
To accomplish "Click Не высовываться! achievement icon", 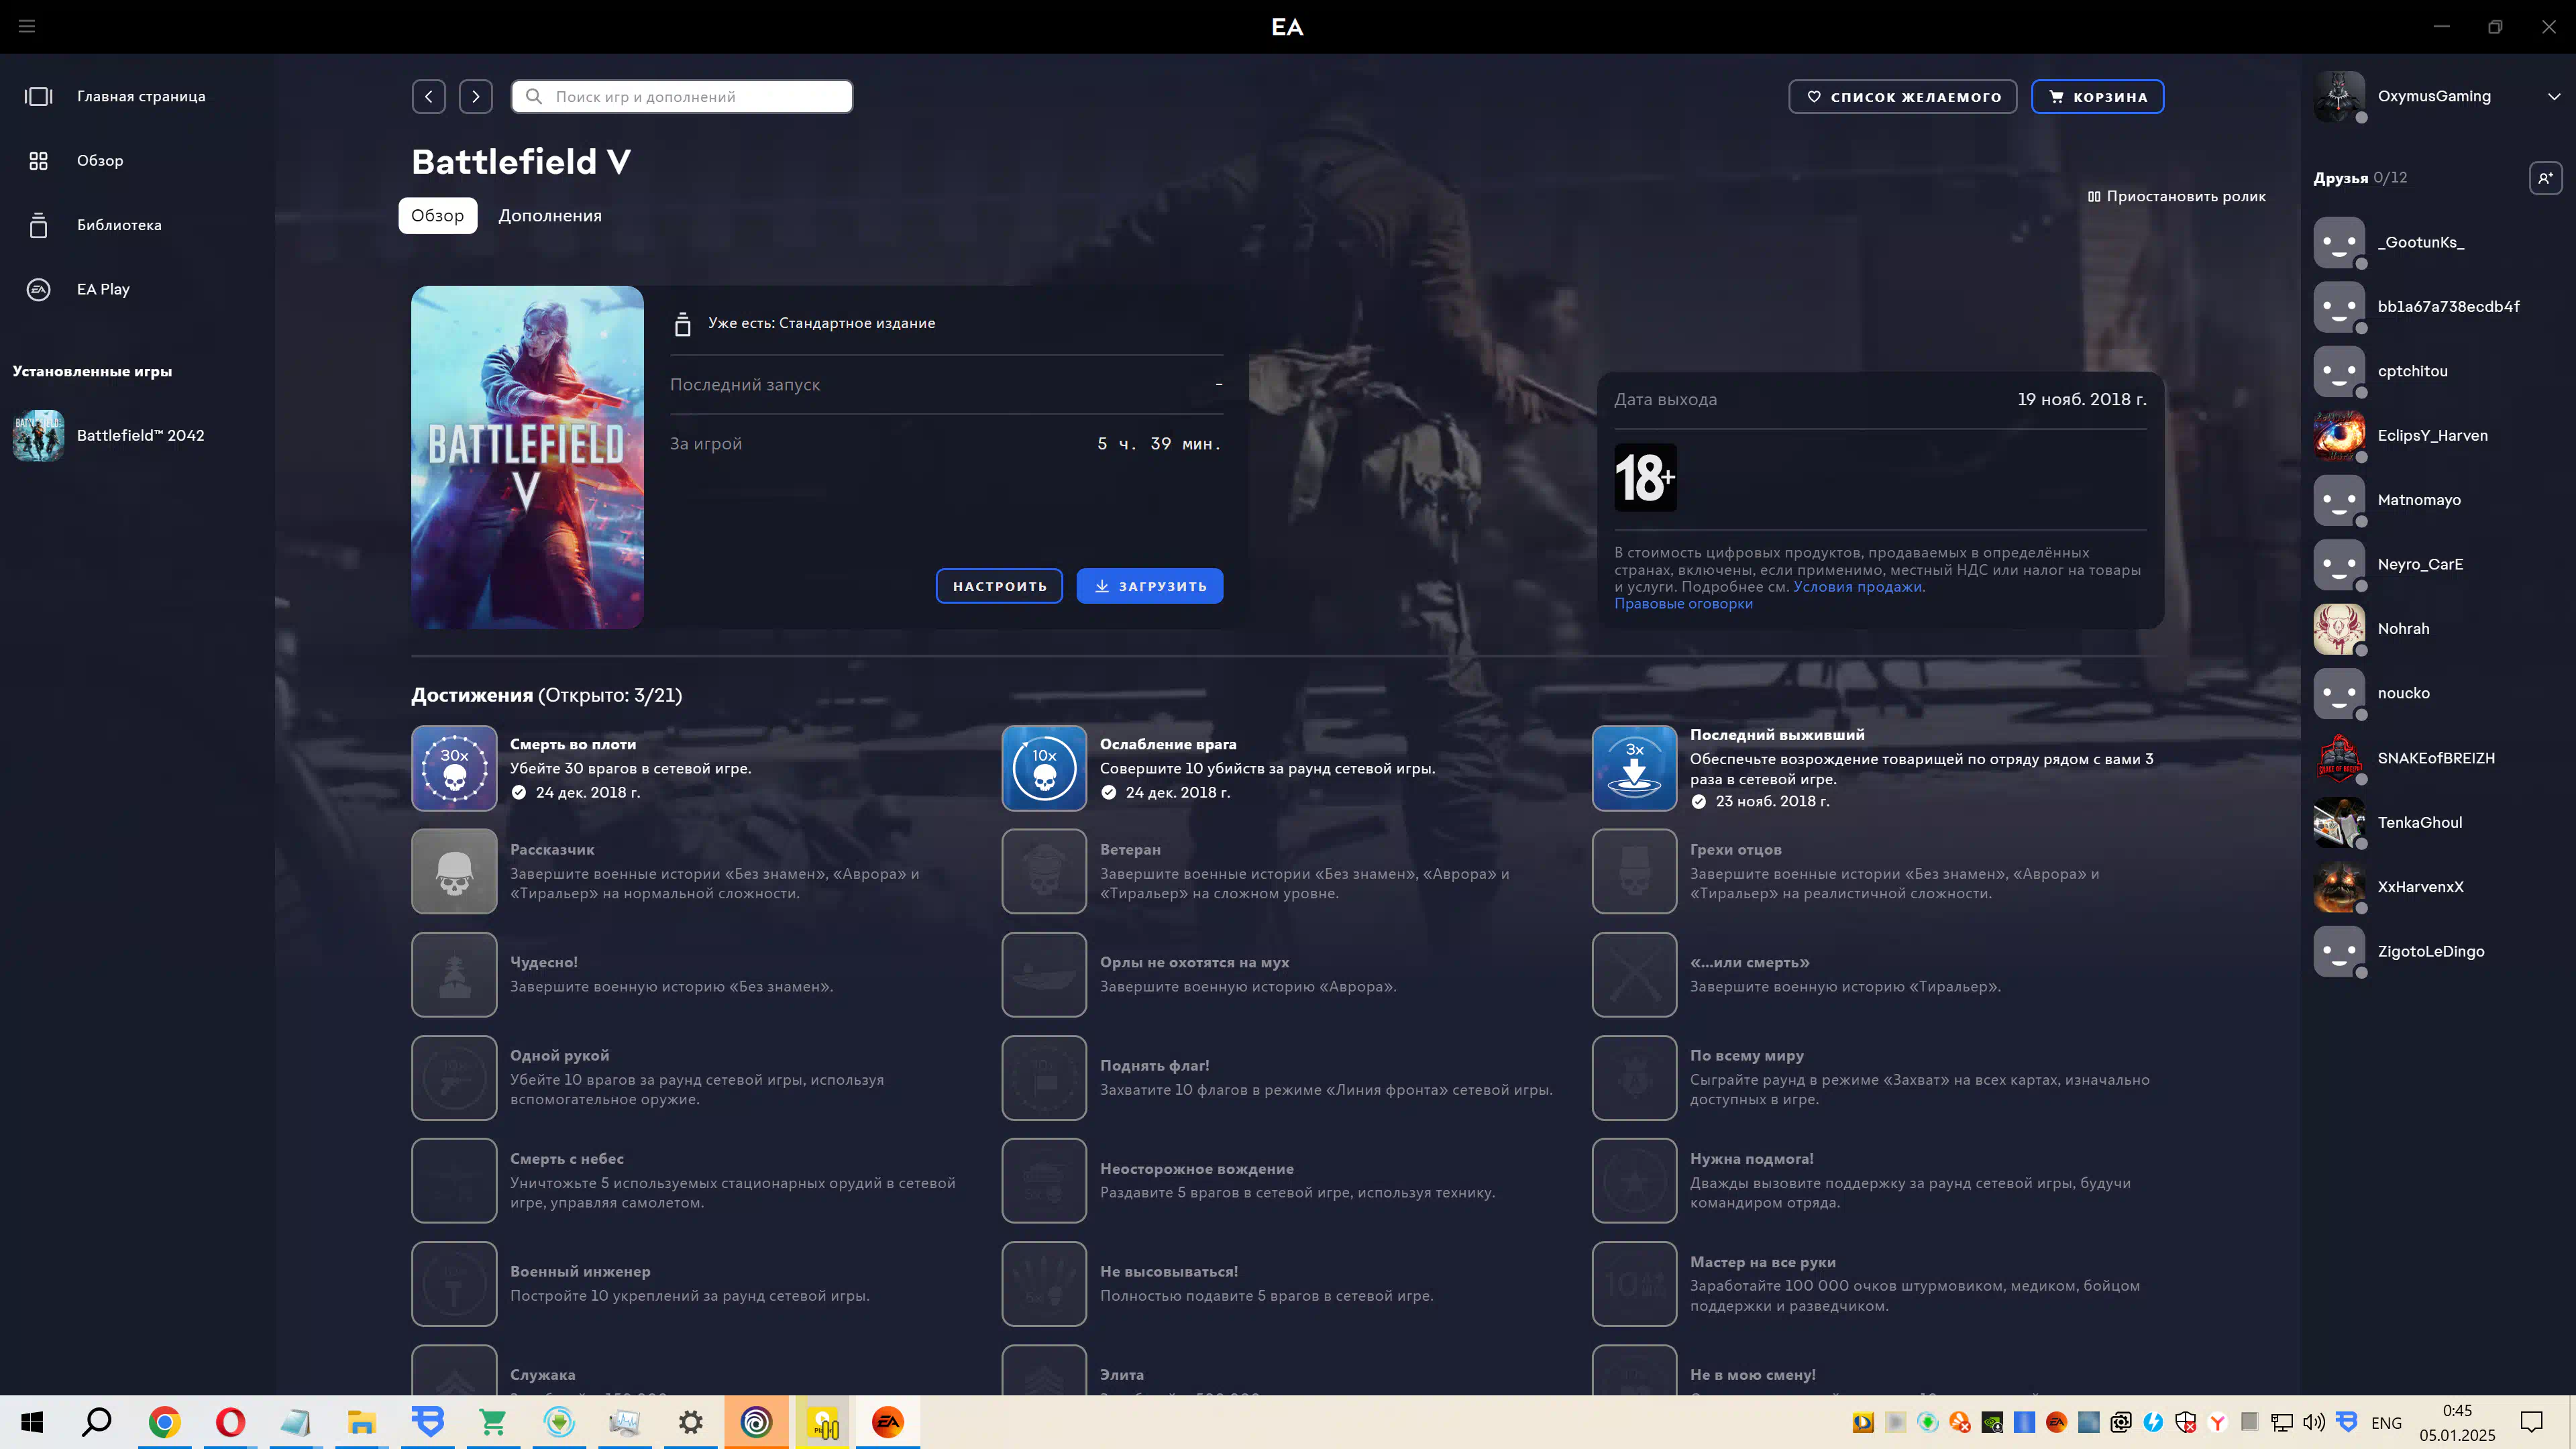I will point(1044,1284).
